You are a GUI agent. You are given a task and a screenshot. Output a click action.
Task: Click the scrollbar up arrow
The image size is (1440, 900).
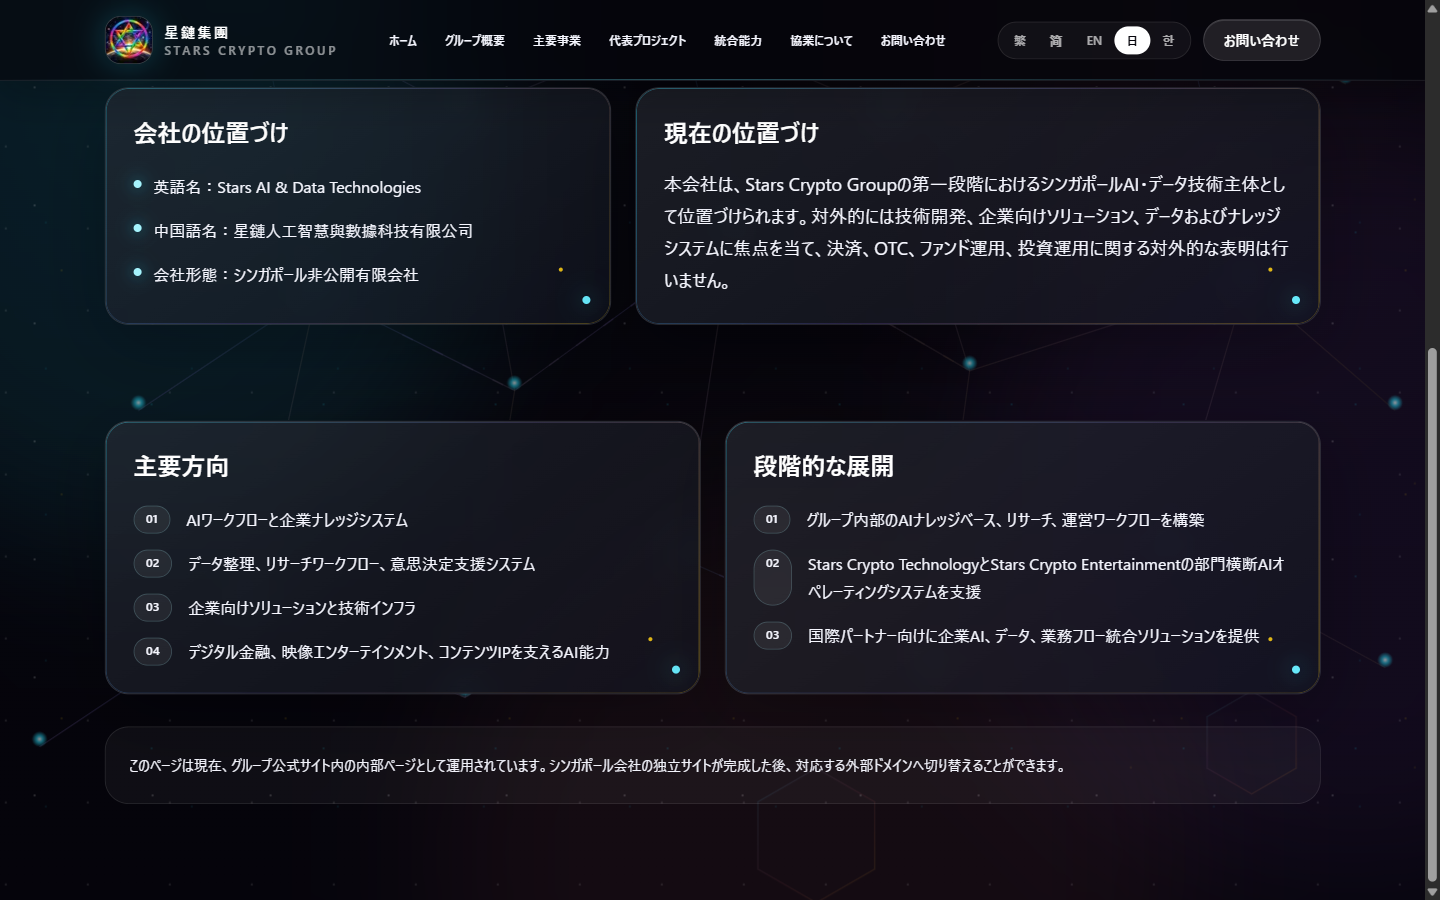[x=1432, y=8]
